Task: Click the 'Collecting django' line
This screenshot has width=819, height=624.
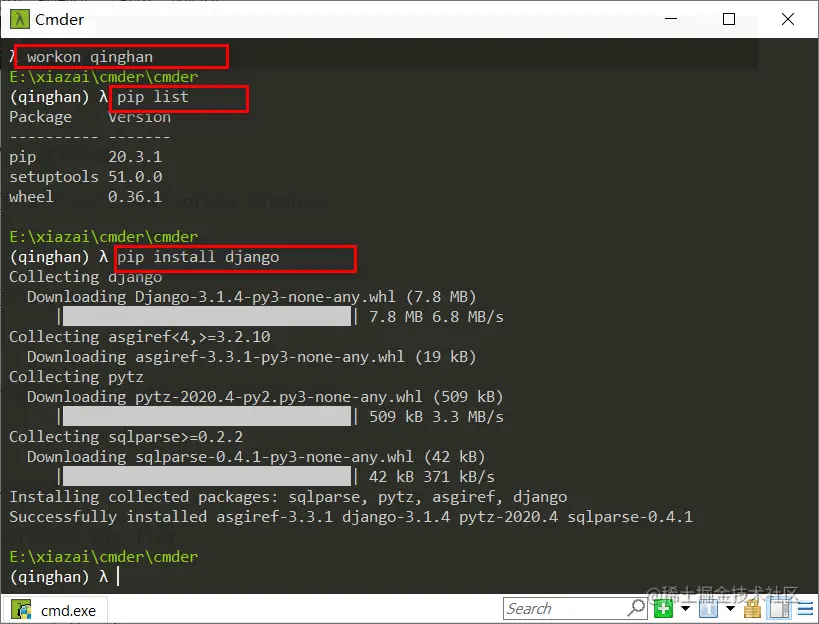Action: coord(86,277)
